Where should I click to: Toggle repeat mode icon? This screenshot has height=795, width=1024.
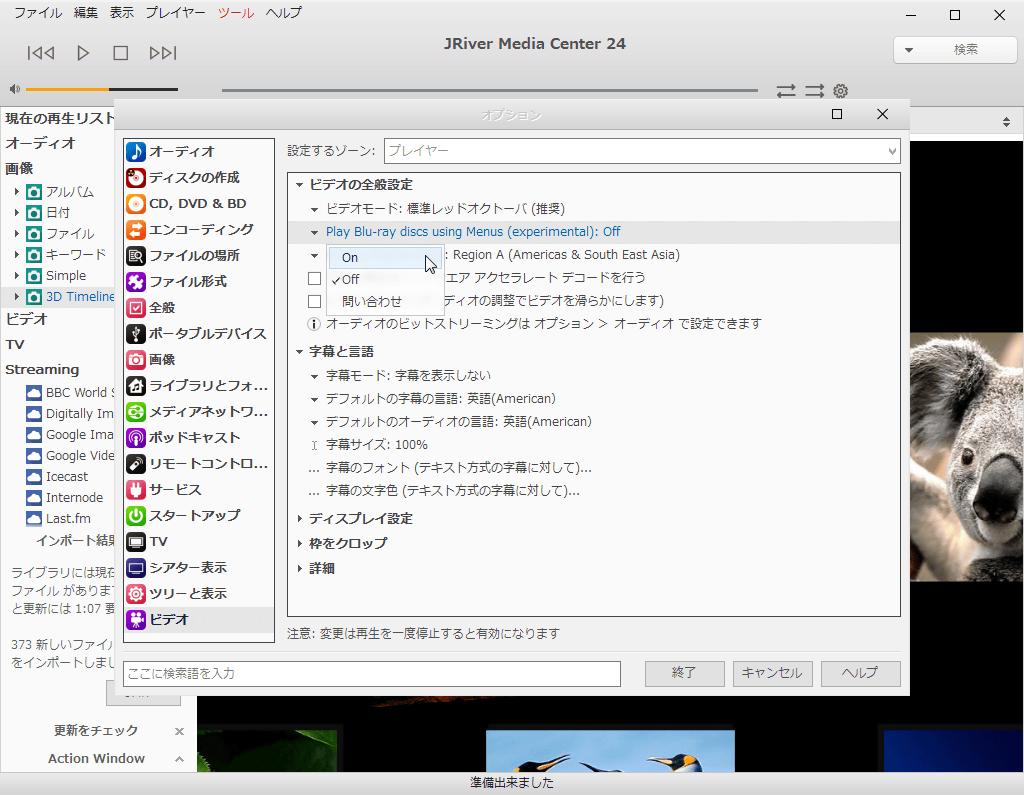(x=786, y=91)
